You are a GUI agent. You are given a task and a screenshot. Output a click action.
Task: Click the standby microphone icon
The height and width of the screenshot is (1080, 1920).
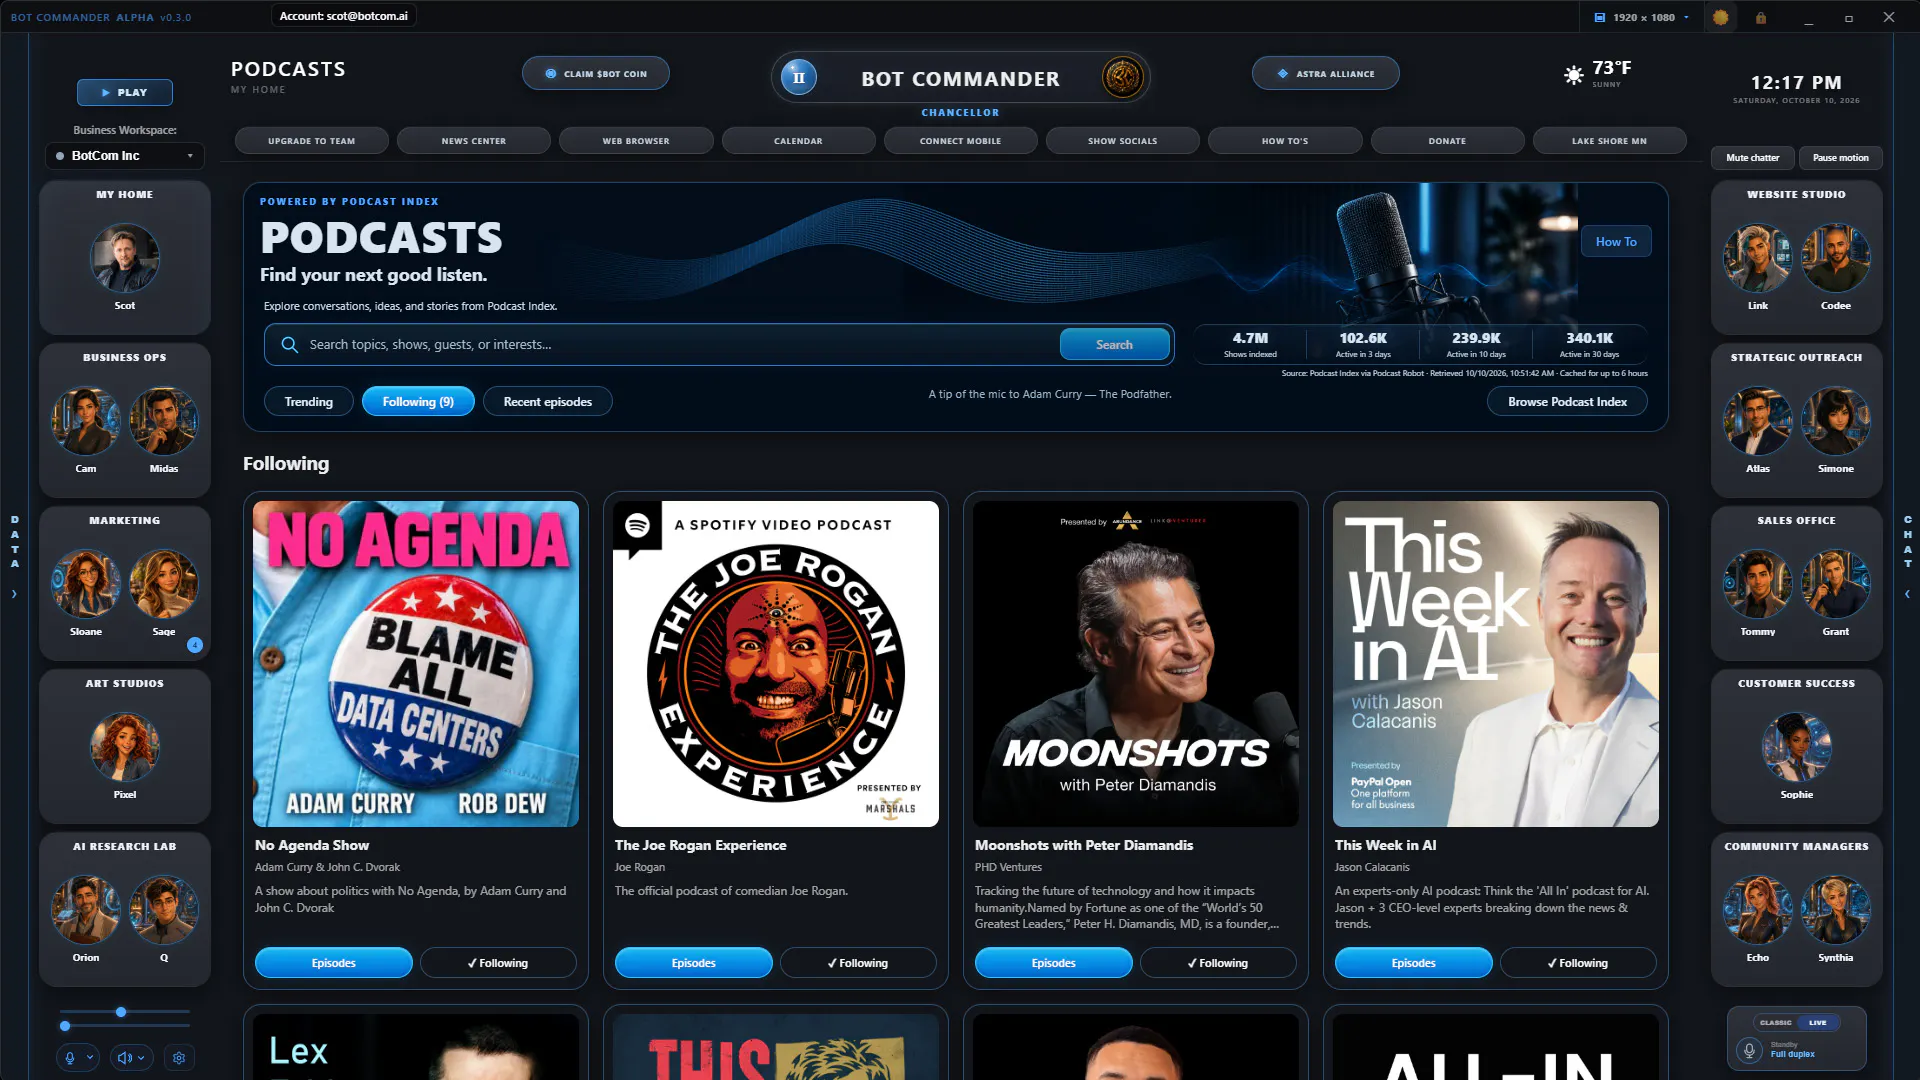pos(1749,1050)
